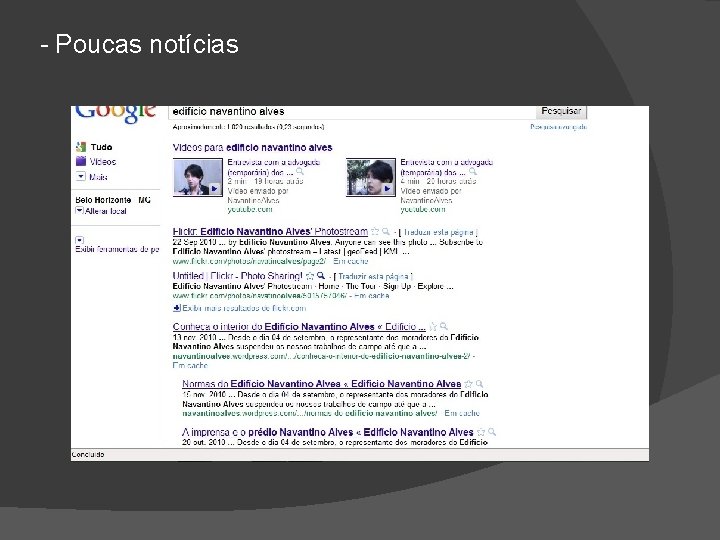Click Traduzir esta página for Untitled result
The height and width of the screenshot is (540, 720).
375,276
